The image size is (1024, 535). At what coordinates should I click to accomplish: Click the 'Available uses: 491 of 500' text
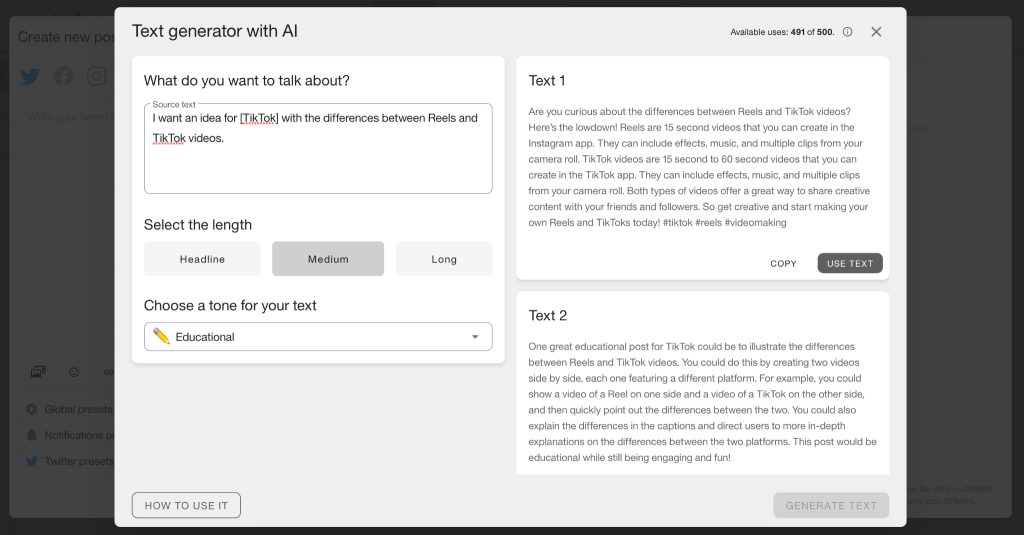click(782, 32)
